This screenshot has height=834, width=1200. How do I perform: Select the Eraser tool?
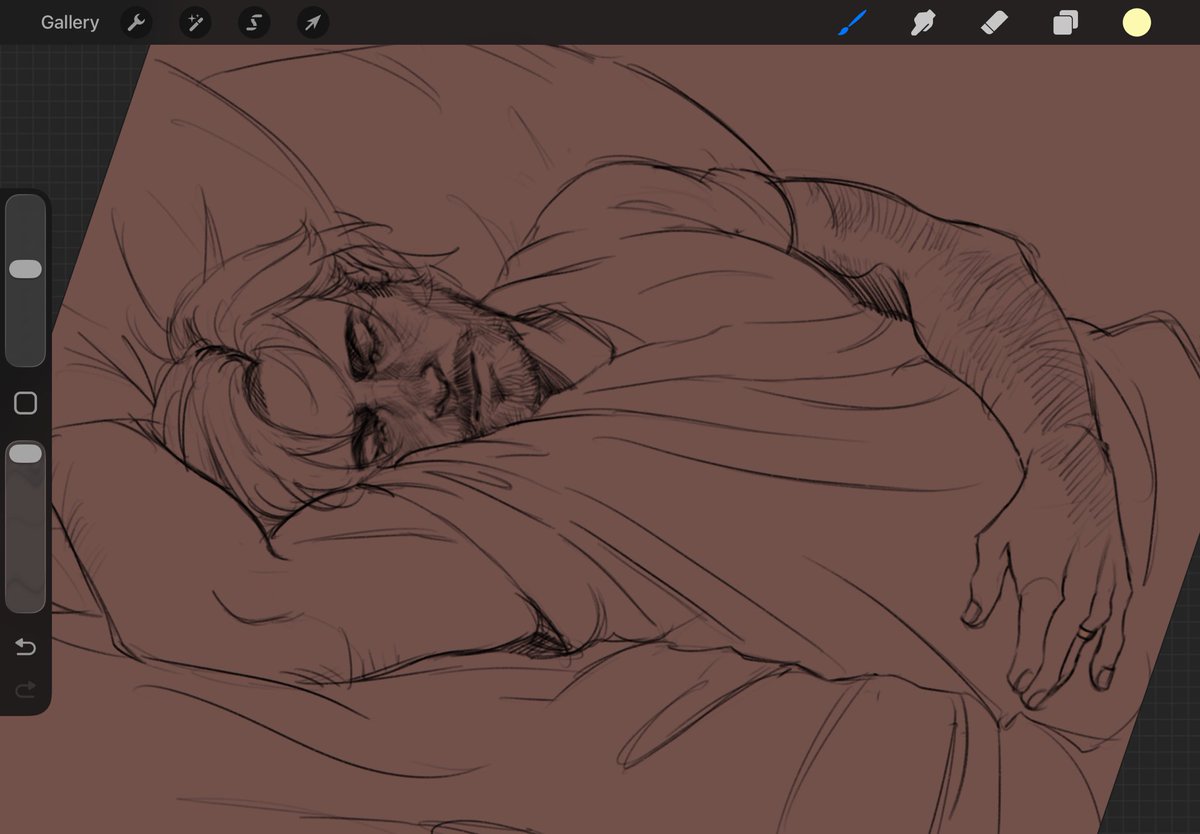[x=995, y=22]
